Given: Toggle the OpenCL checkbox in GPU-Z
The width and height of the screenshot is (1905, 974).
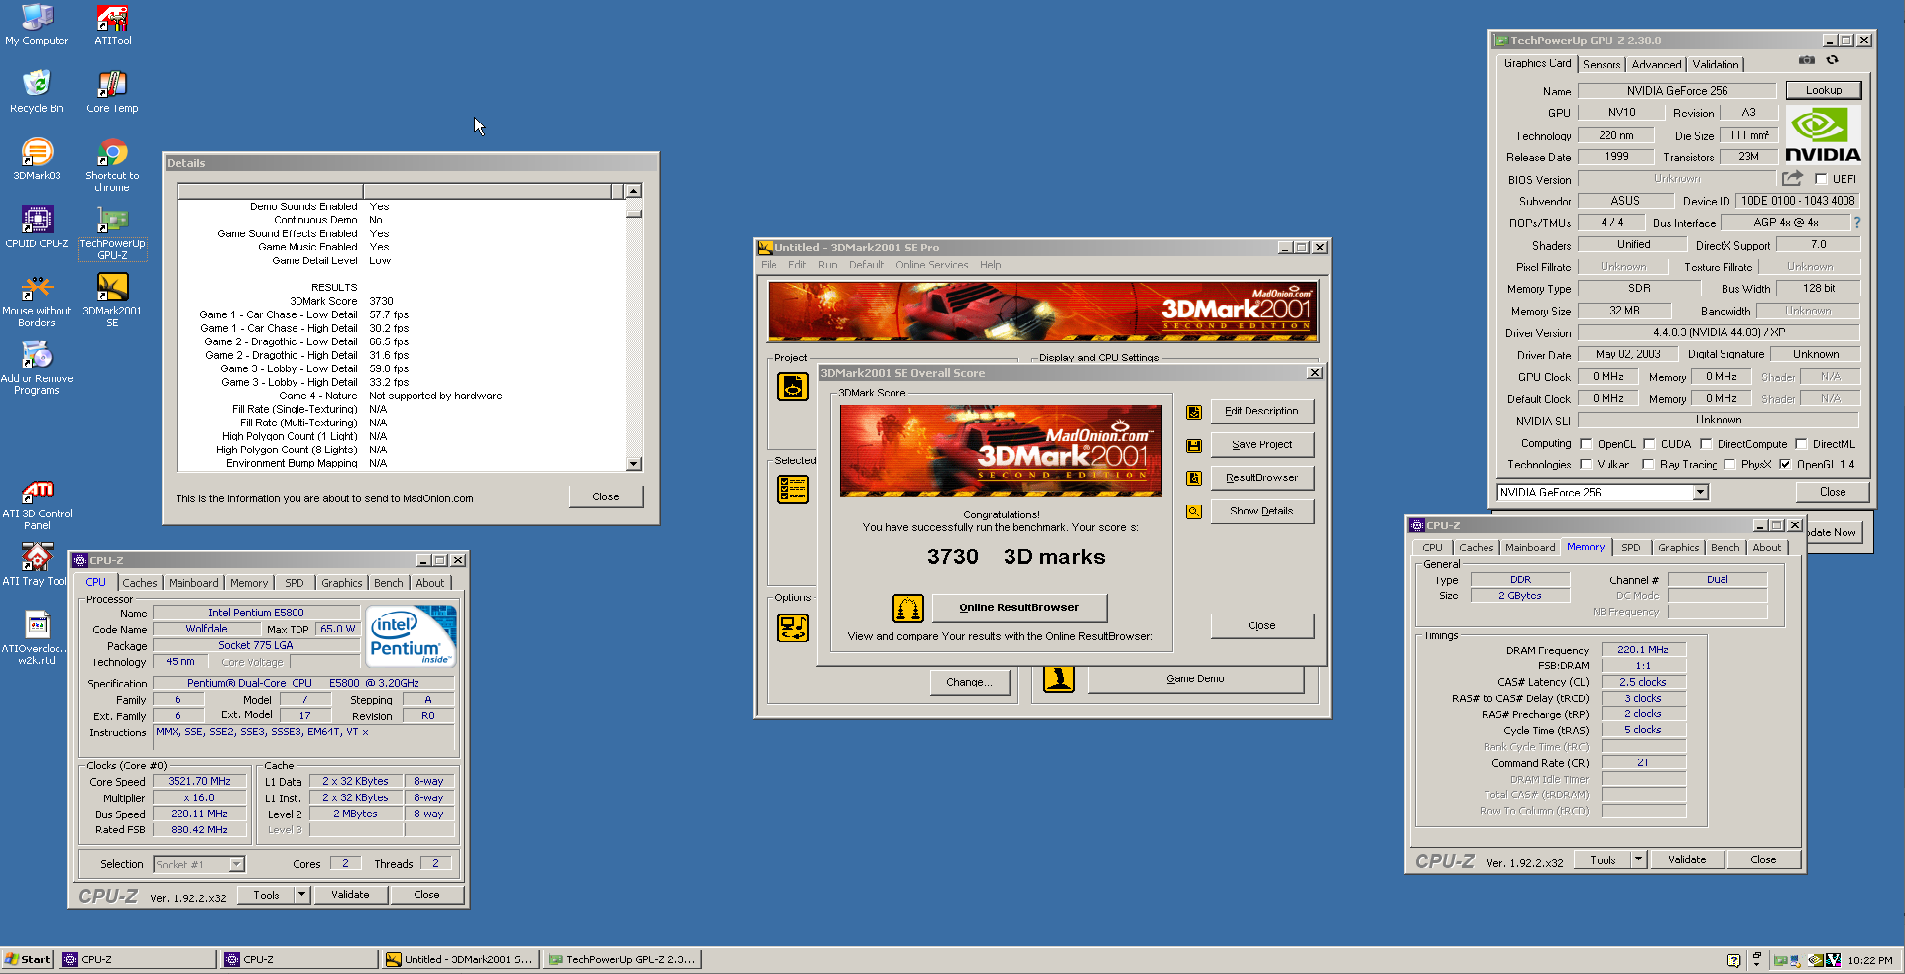Looking at the screenshot, I should 1586,444.
